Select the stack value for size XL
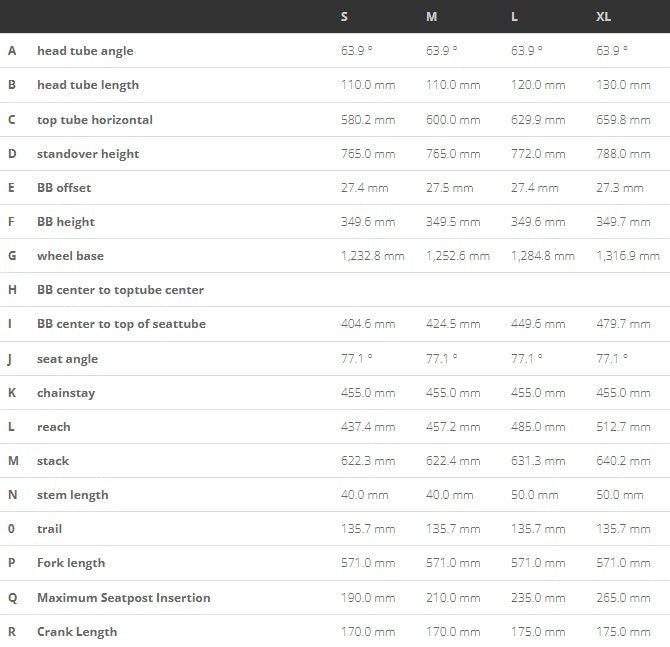Image resolution: width=670 pixels, height=647 pixels. tap(623, 461)
